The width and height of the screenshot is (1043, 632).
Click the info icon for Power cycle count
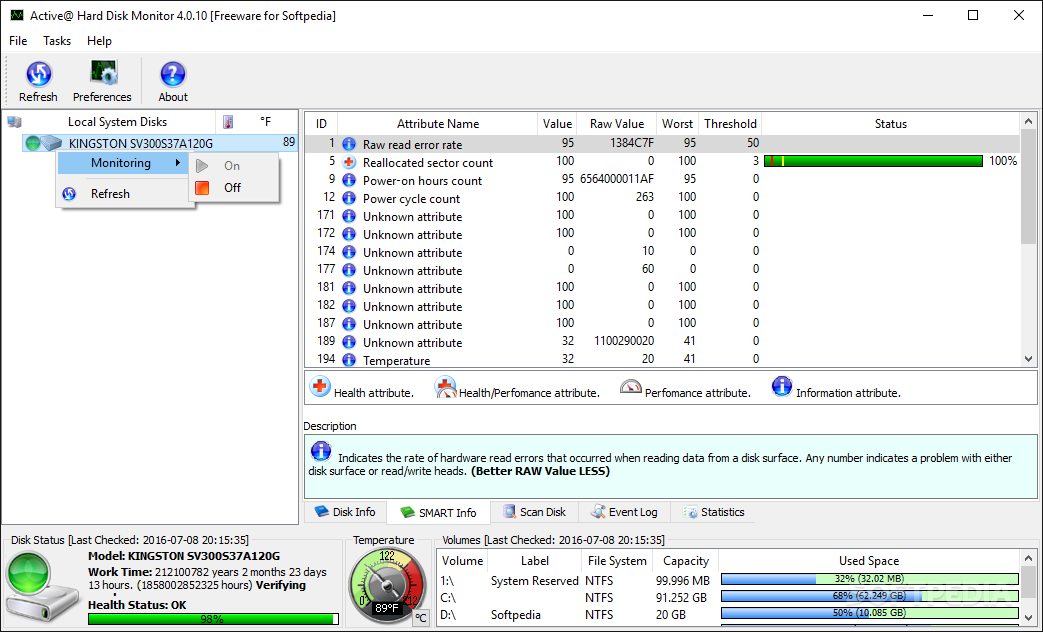click(x=349, y=198)
